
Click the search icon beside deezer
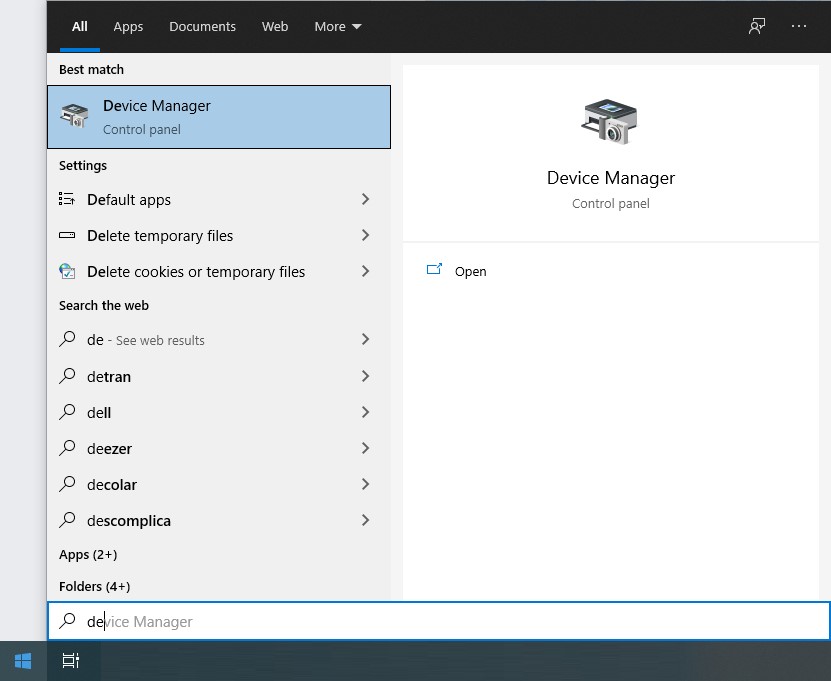67,448
